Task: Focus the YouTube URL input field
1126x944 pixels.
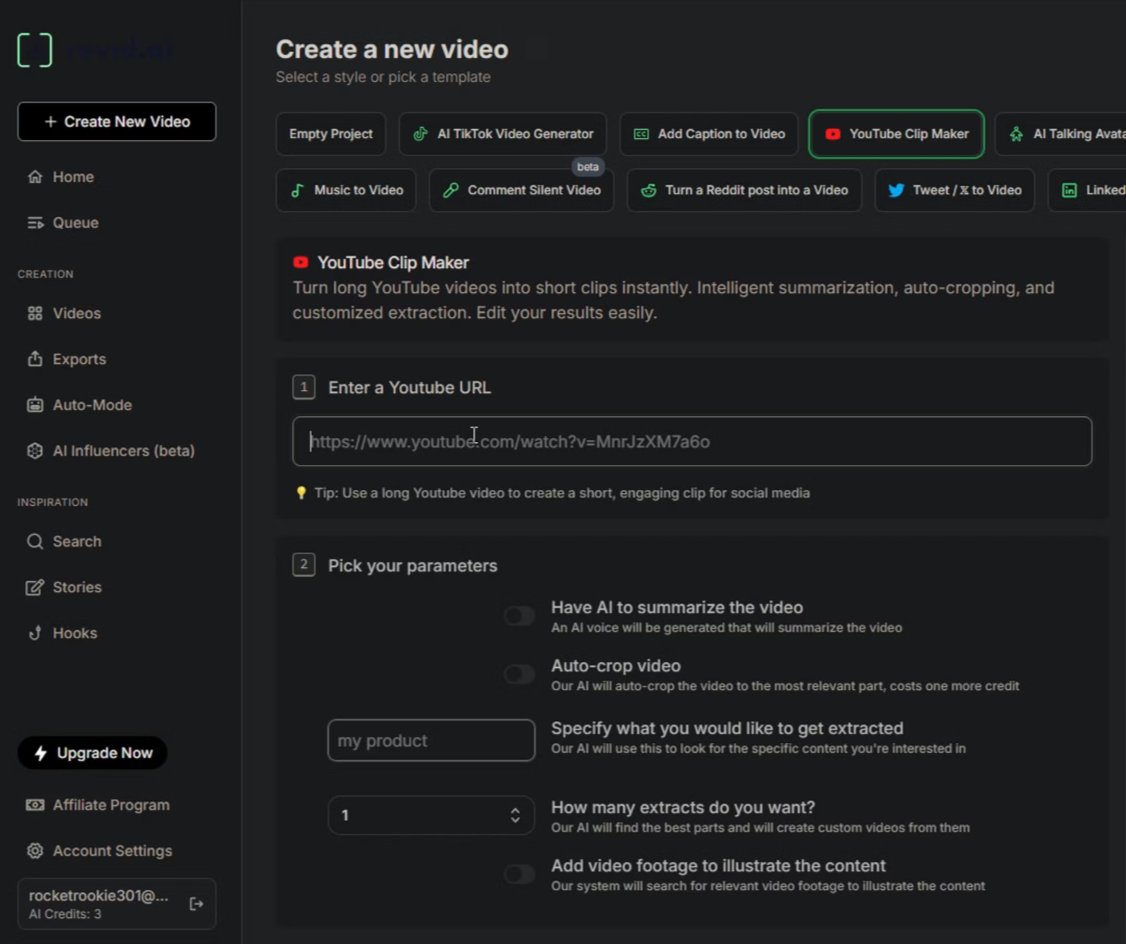Action: [x=692, y=442]
